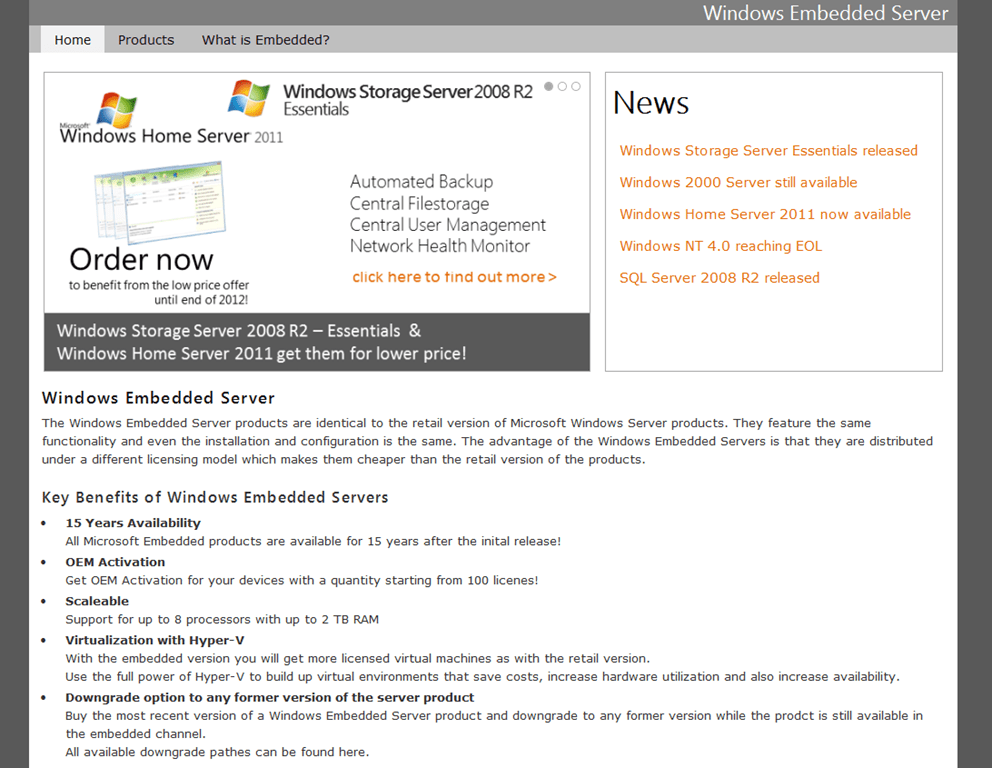Screen dimensions: 992x768
Task: Click the 'Scaleable' item
Action: coord(97,601)
